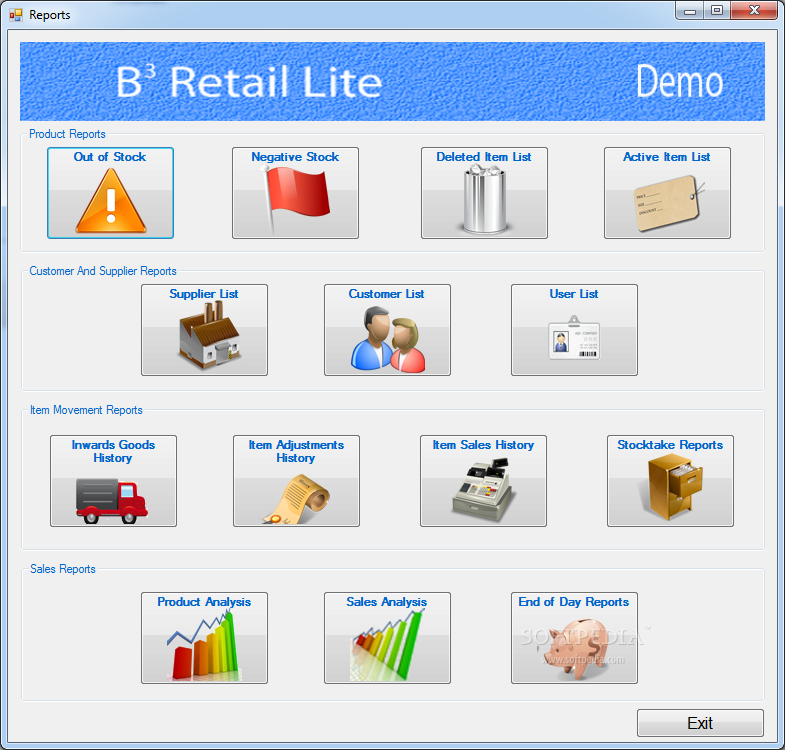
Task: Open the Supplier List factory icon
Action: (x=204, y=330)
